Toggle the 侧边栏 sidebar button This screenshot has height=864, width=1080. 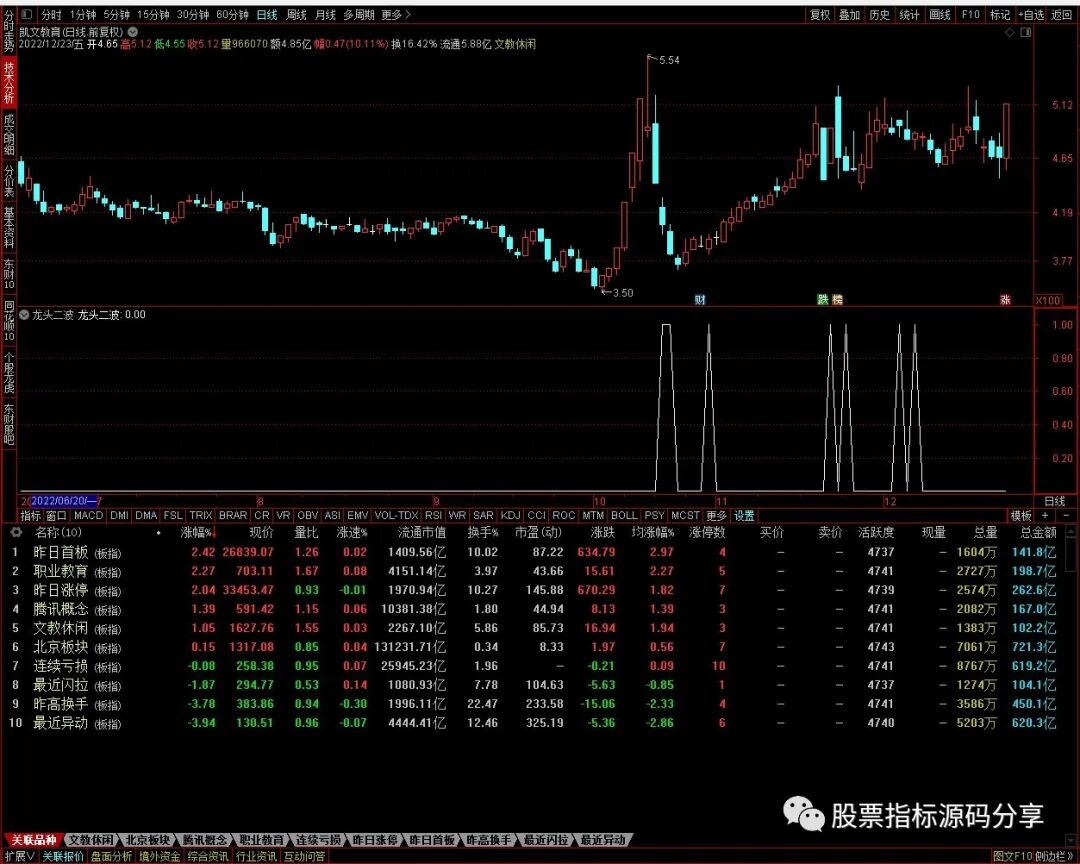click(1055, 856)
